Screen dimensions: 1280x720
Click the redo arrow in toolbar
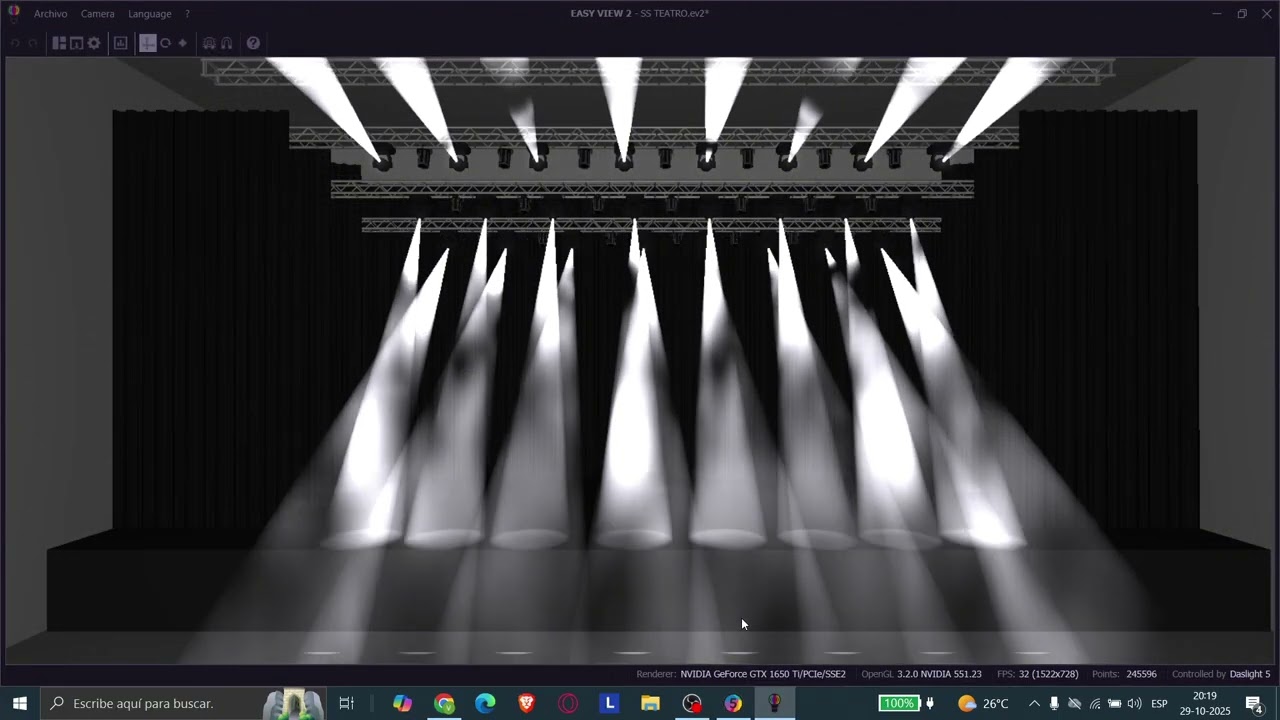point(33,43)
